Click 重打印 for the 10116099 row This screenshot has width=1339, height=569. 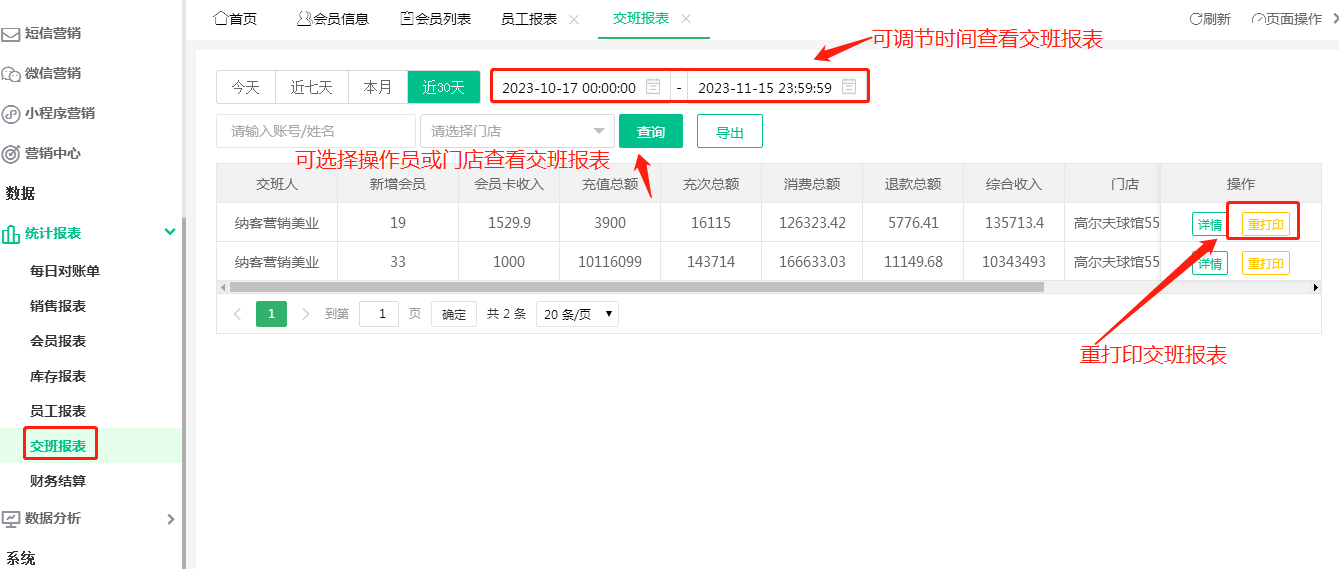pos(1266,264)
